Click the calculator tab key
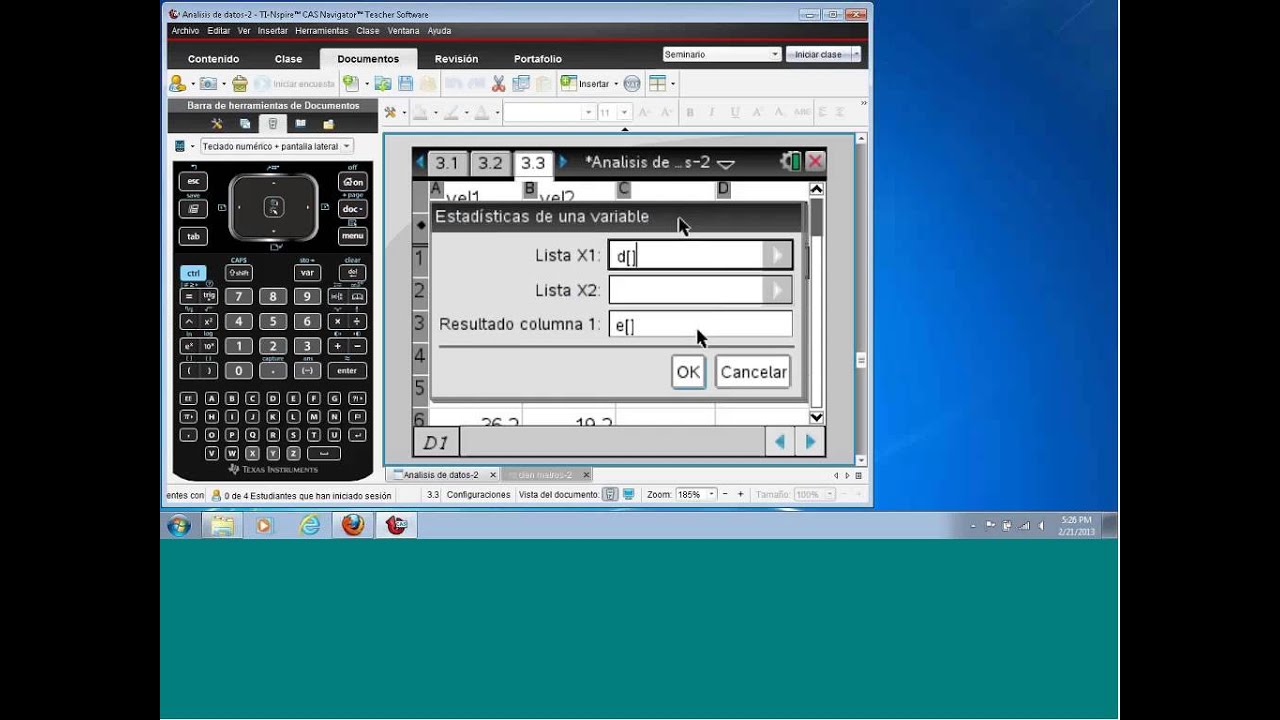 click(193, 236)
